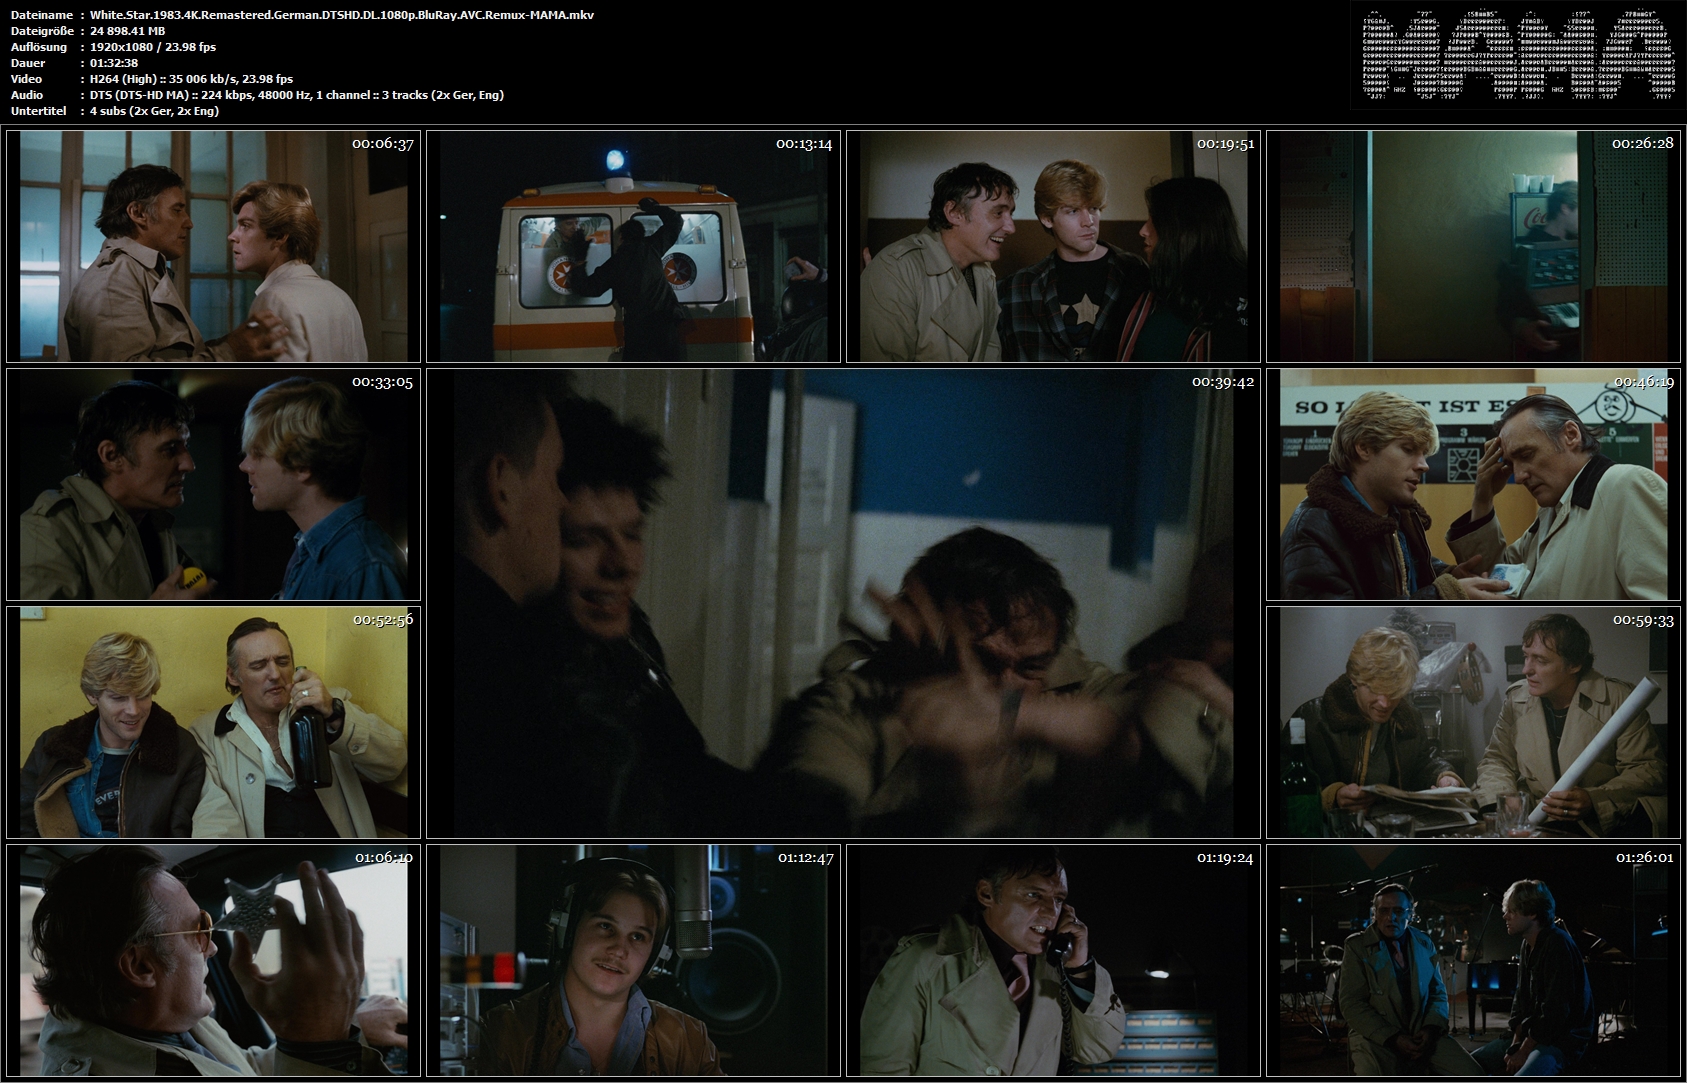Click the Video label in the header

[x=26, y=79]
